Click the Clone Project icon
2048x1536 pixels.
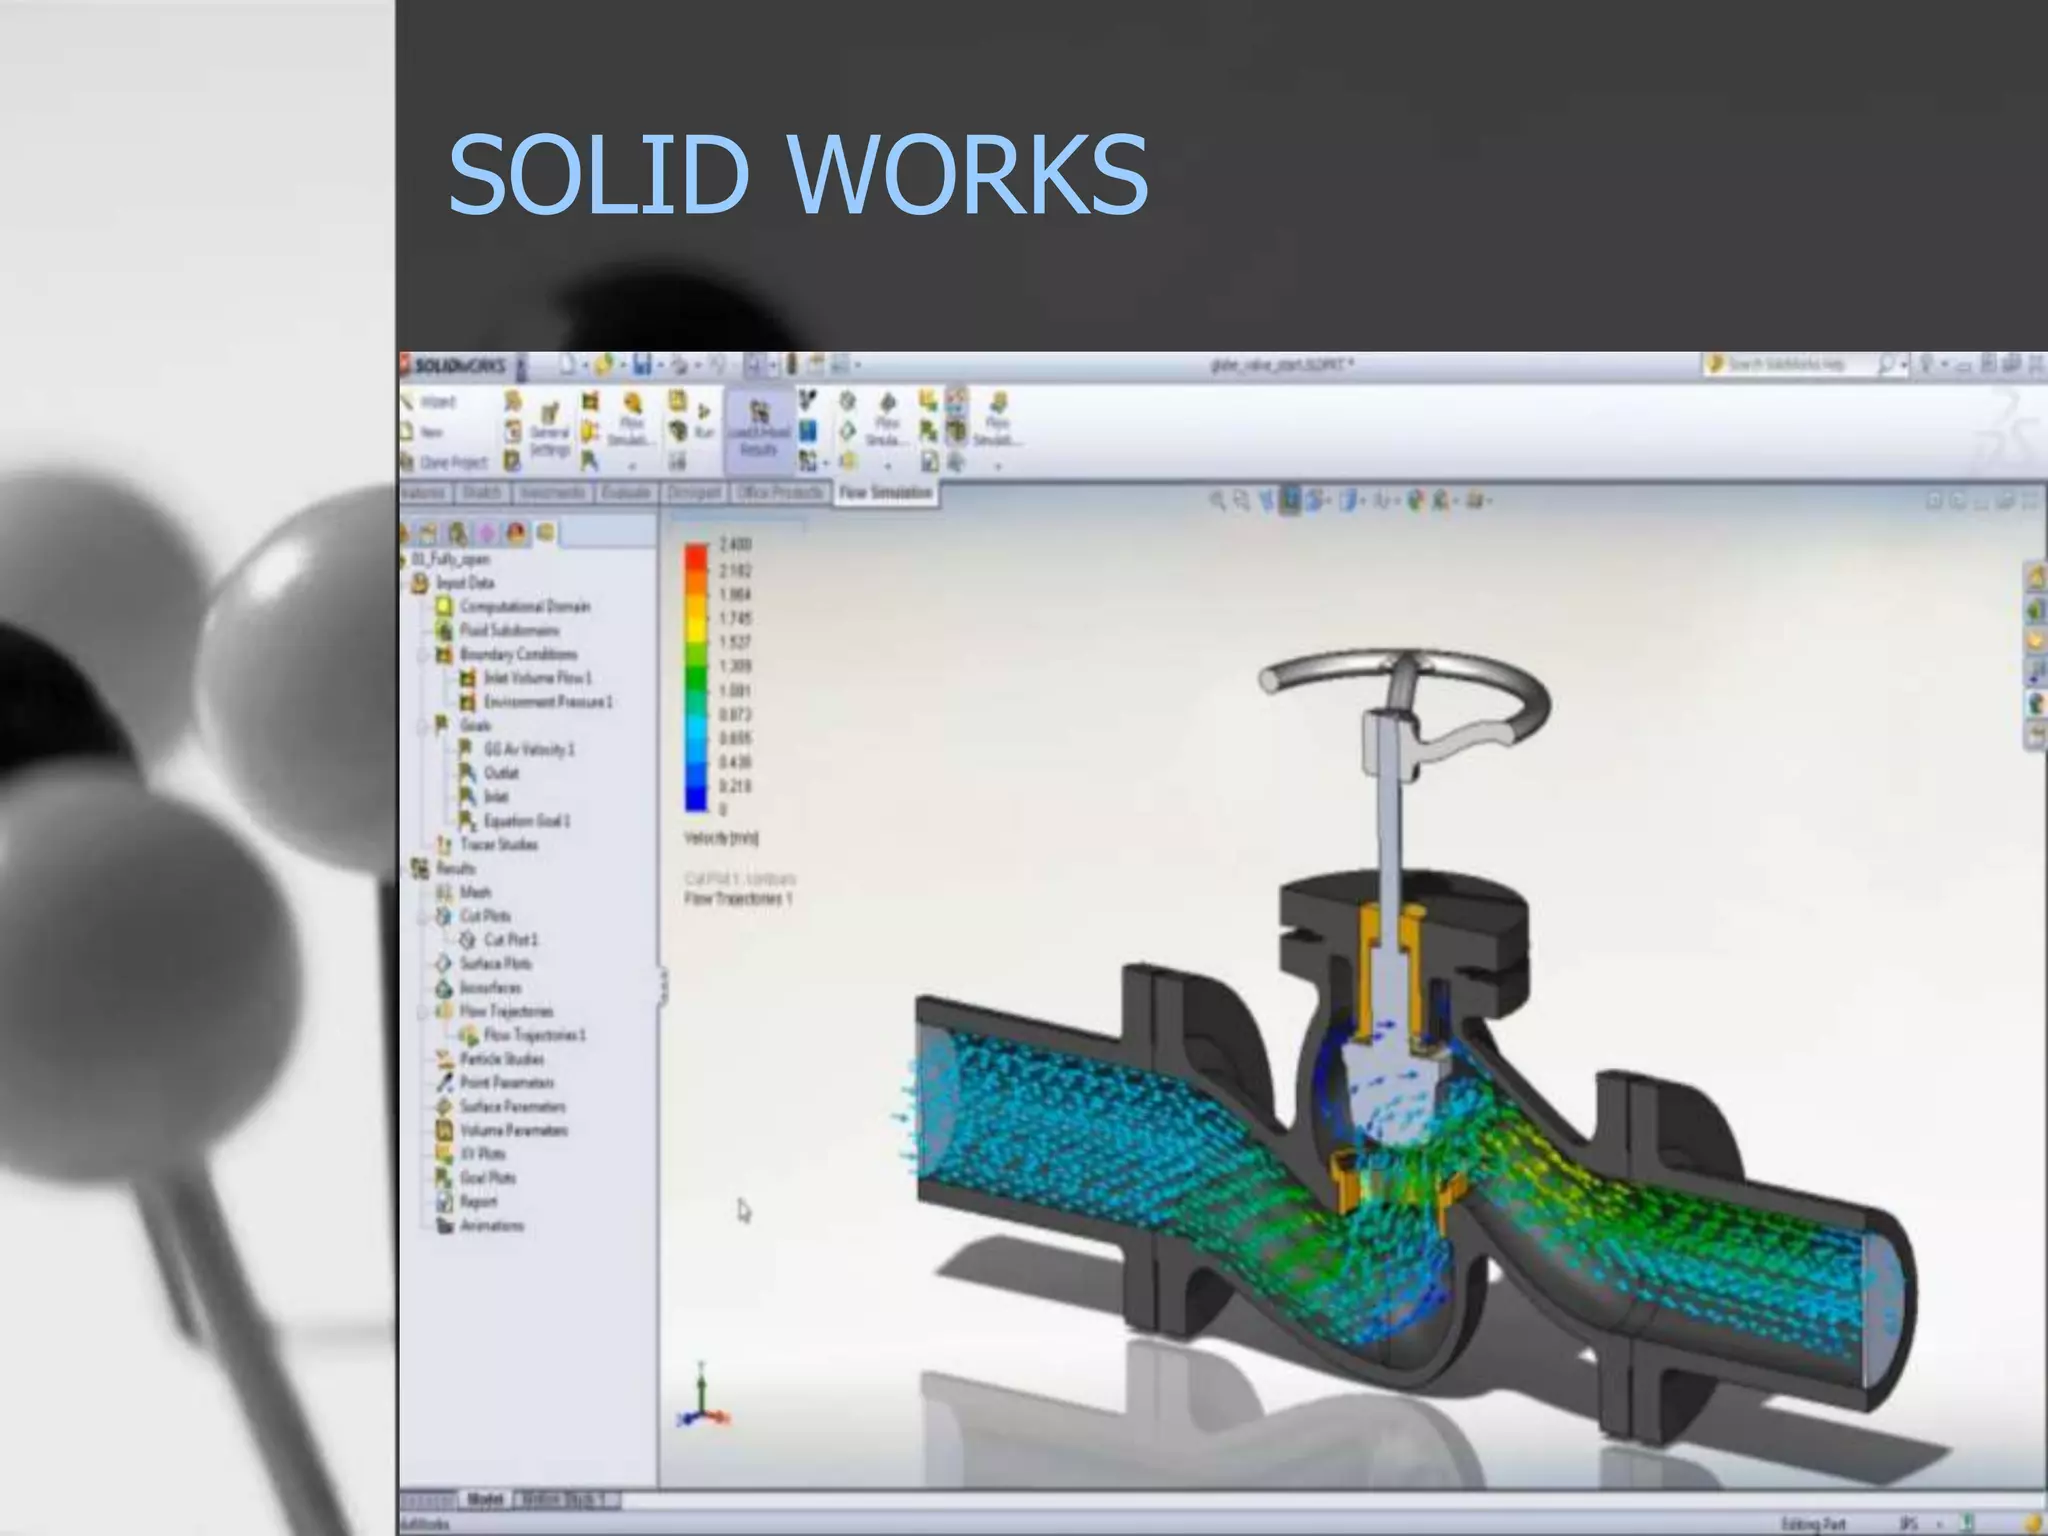pos(408,463)
